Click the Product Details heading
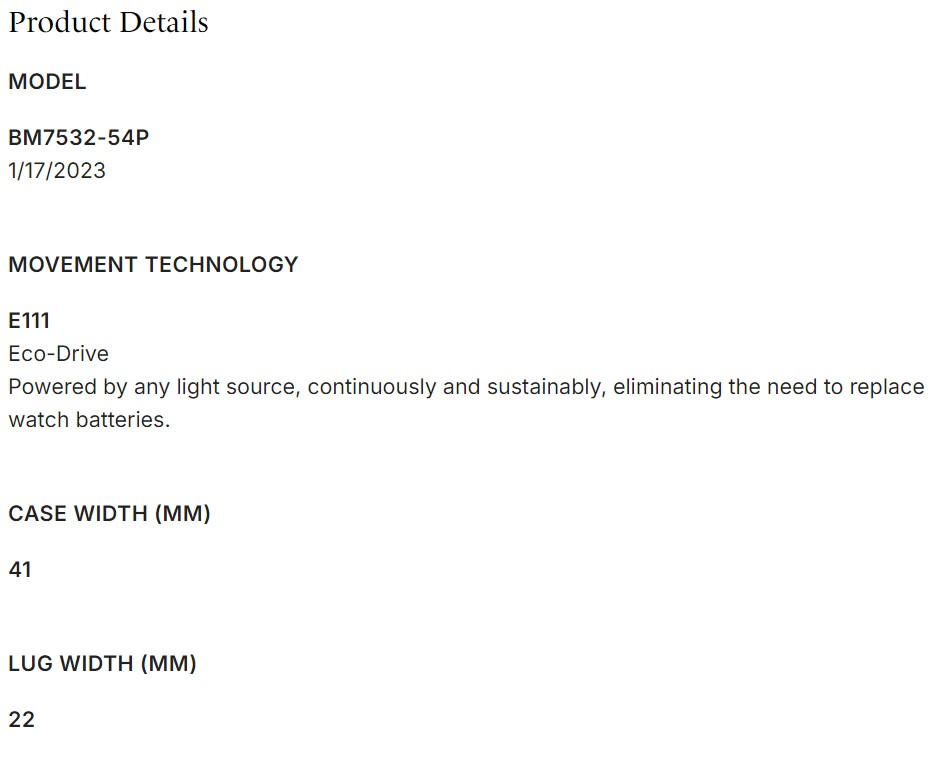This screenshot has width=937, height=778. point(108,23)
